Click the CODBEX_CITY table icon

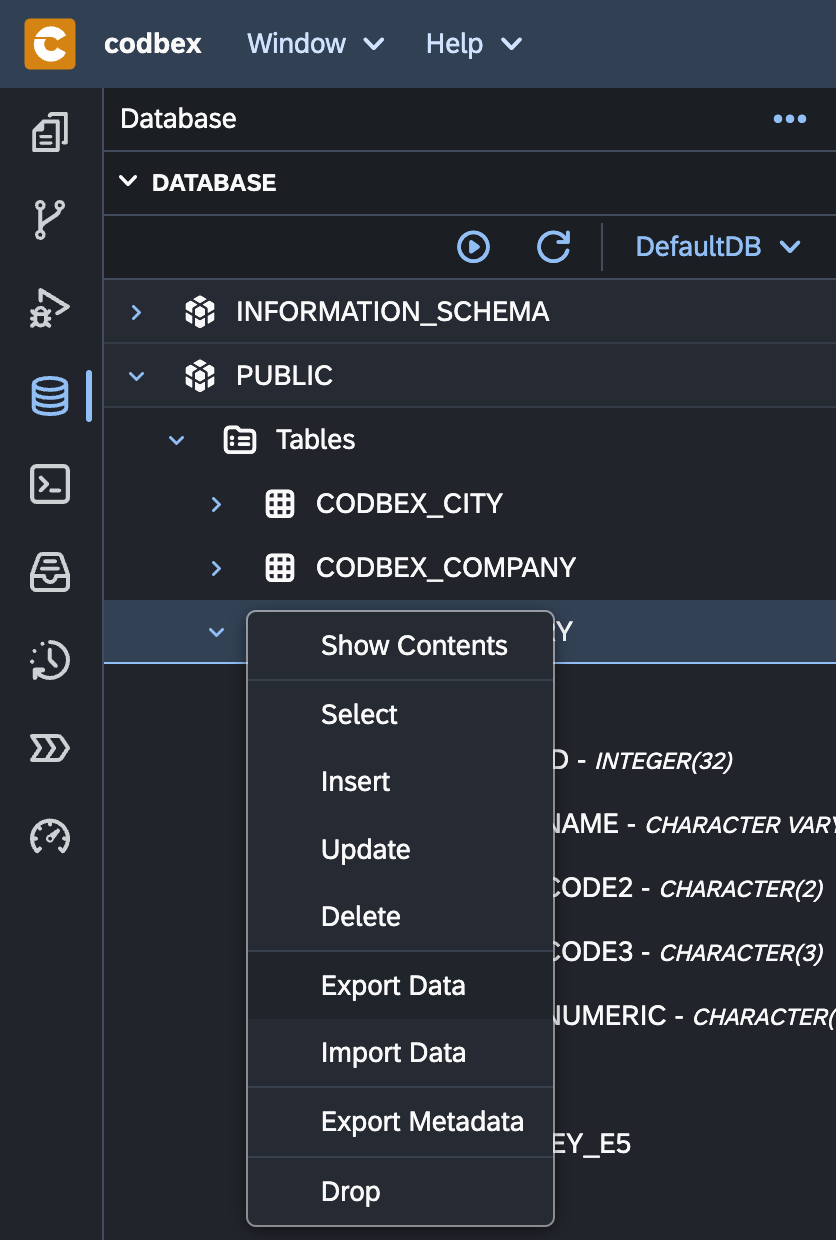pyautogui.click(x=280, y=504)
